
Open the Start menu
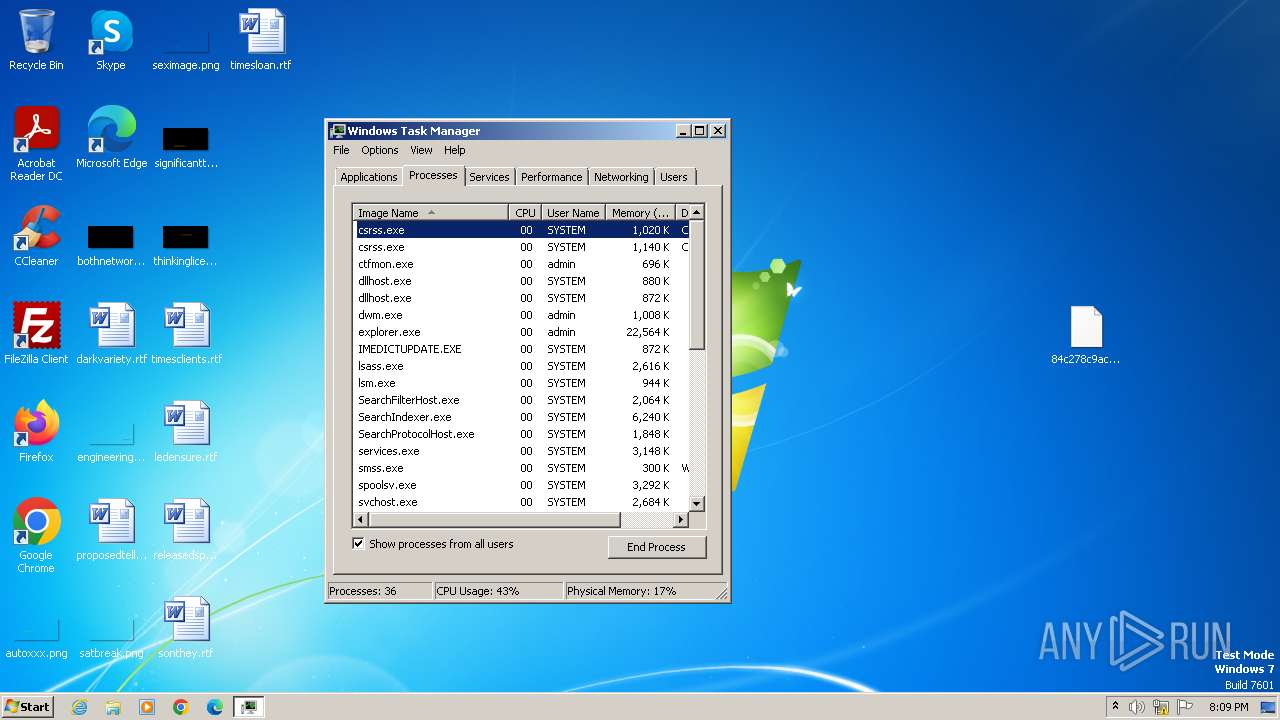(28, 707)
